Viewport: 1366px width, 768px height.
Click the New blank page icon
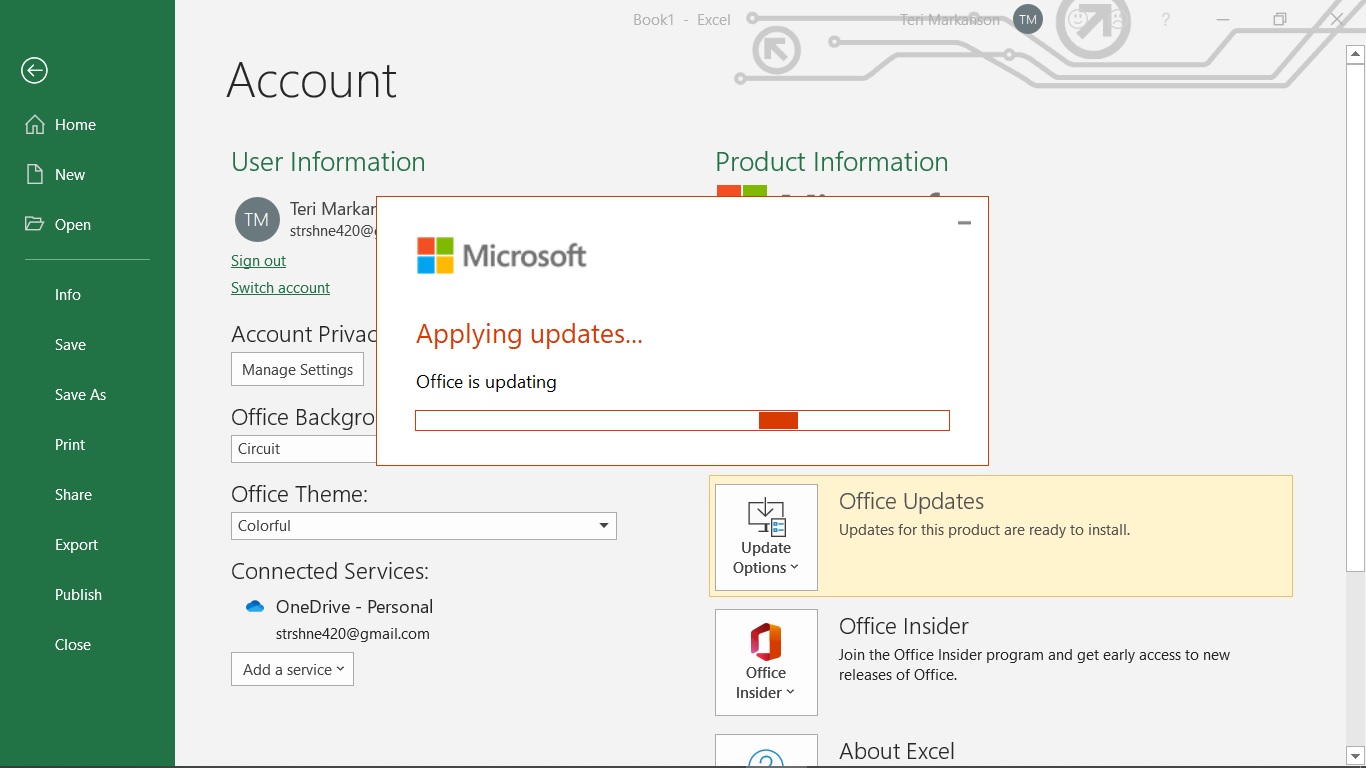pyautogui.click(x=35, y=175)
